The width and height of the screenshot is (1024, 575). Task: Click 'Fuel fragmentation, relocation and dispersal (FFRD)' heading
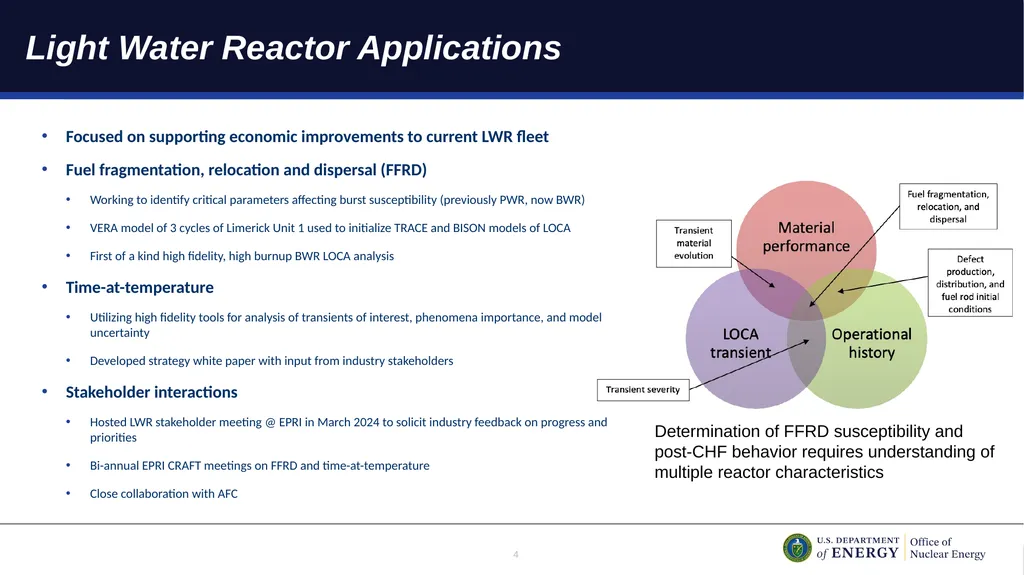[x=246, y=170]
